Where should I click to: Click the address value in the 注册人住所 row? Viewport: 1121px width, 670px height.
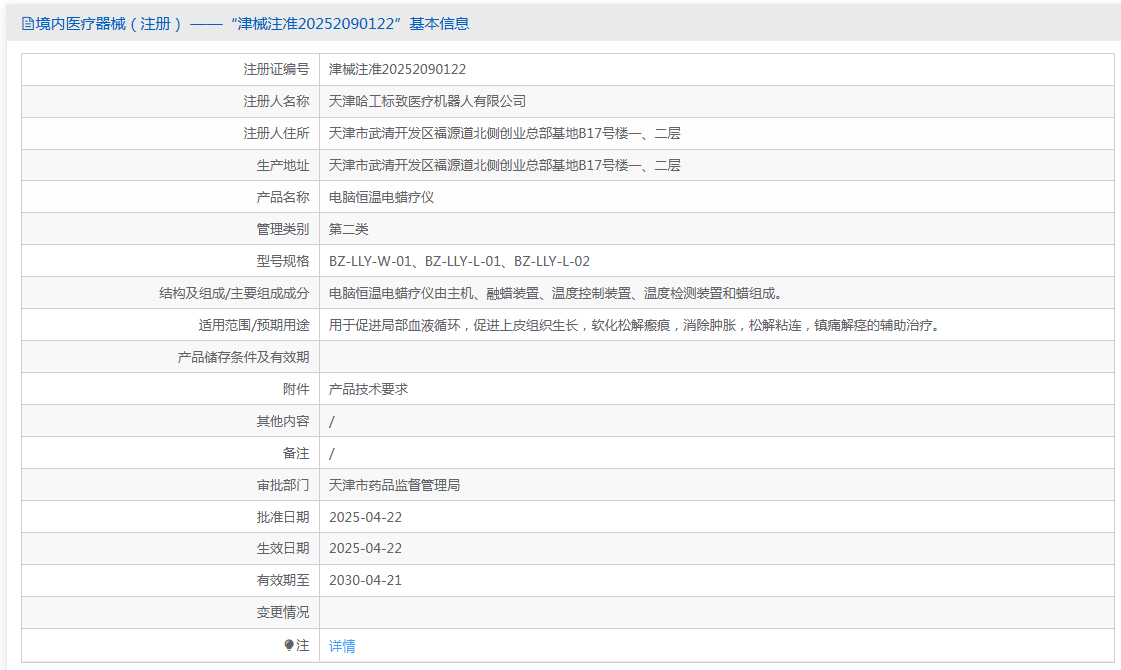click(504, 134)
